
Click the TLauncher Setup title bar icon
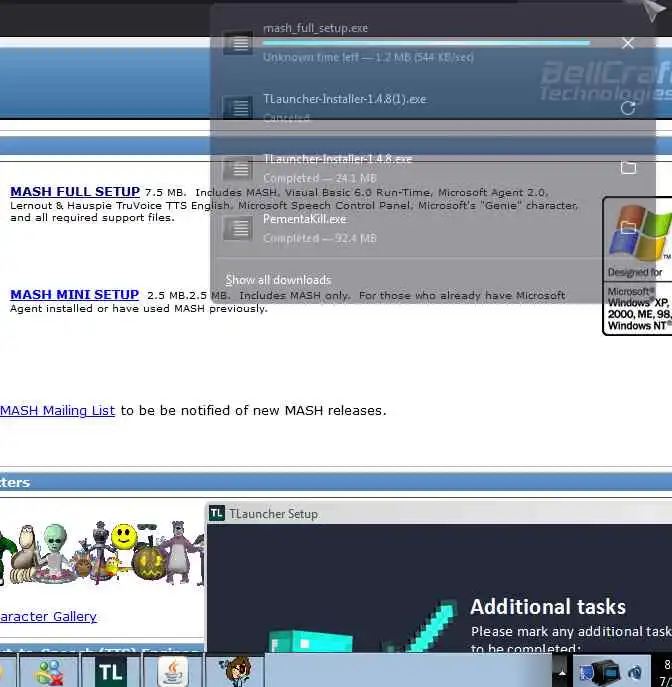[217, 513]
